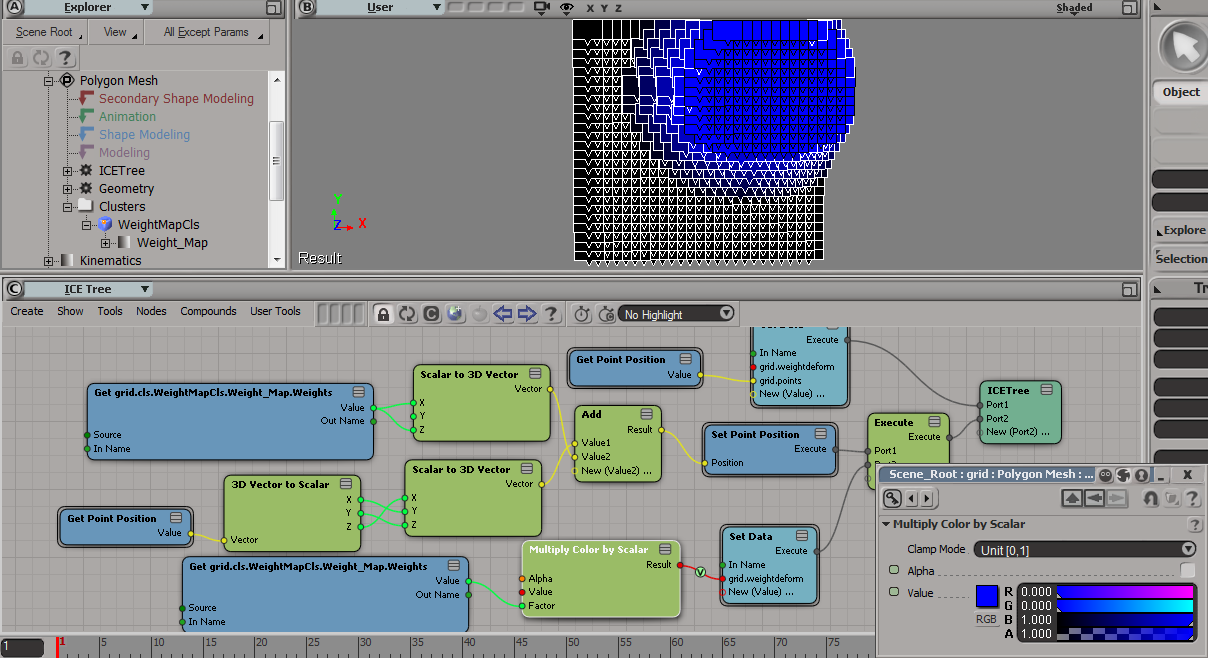This screenshot has height=658, width=1208.
Task: Click the blue Value color swatch
Action: click(987, 596)
